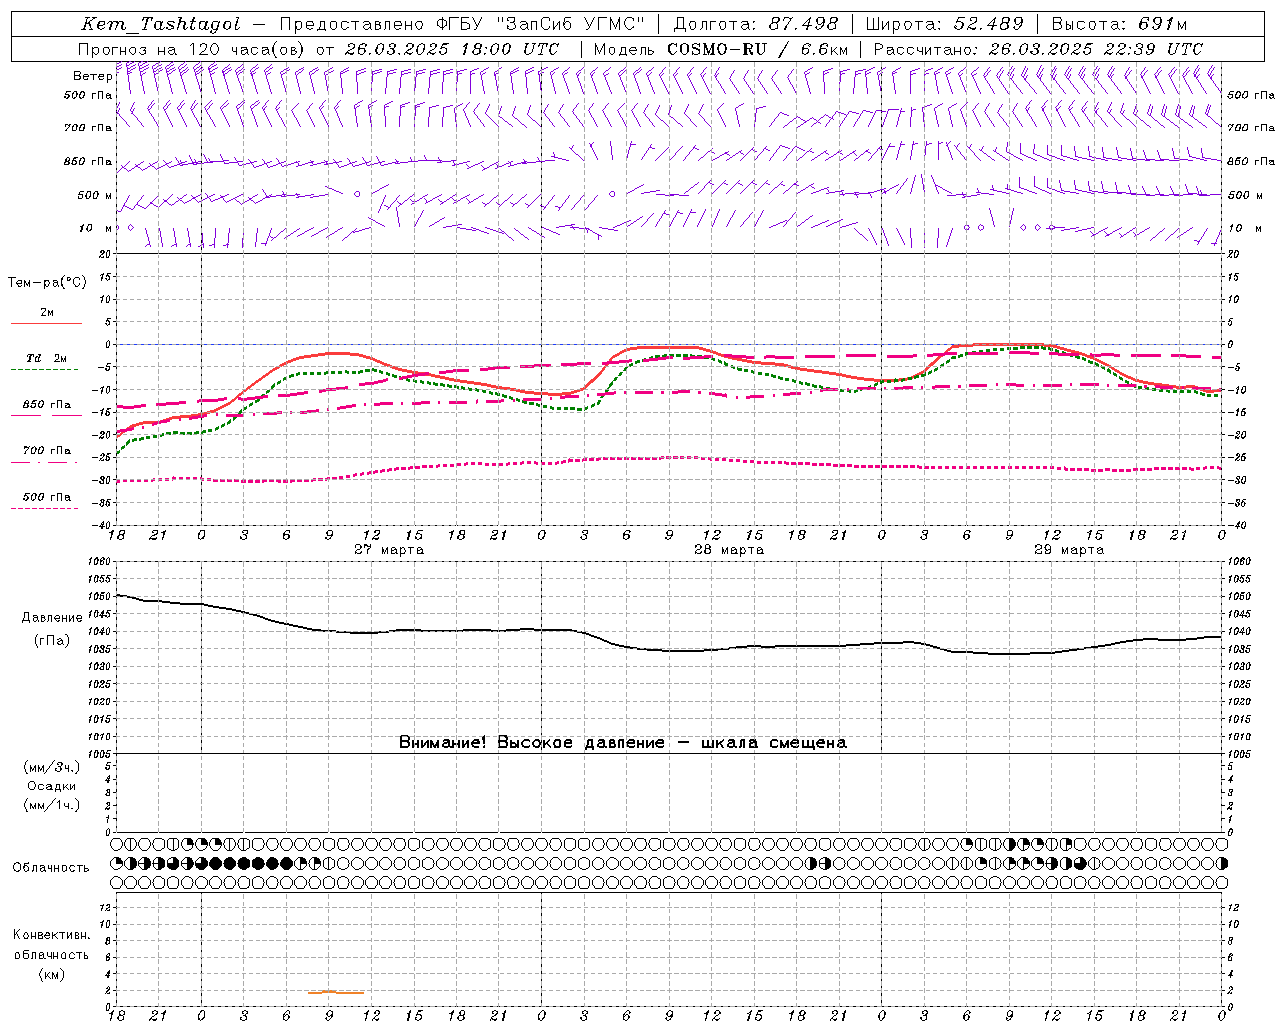Click the orange convective cloud segment near 27 марта
Viewport: 1280px width, 1024px height.
click(x=336, y=992)
